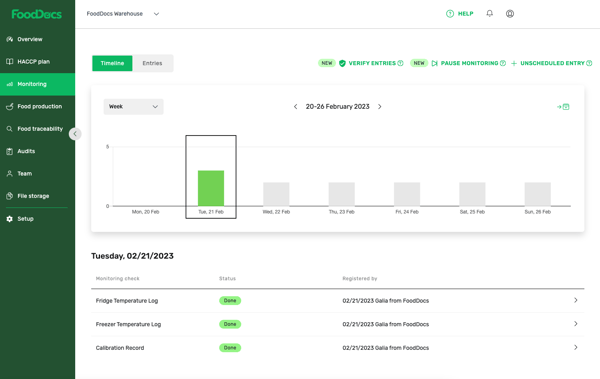Click Done badge for Fridge Temperature Log

pos(230,301)
